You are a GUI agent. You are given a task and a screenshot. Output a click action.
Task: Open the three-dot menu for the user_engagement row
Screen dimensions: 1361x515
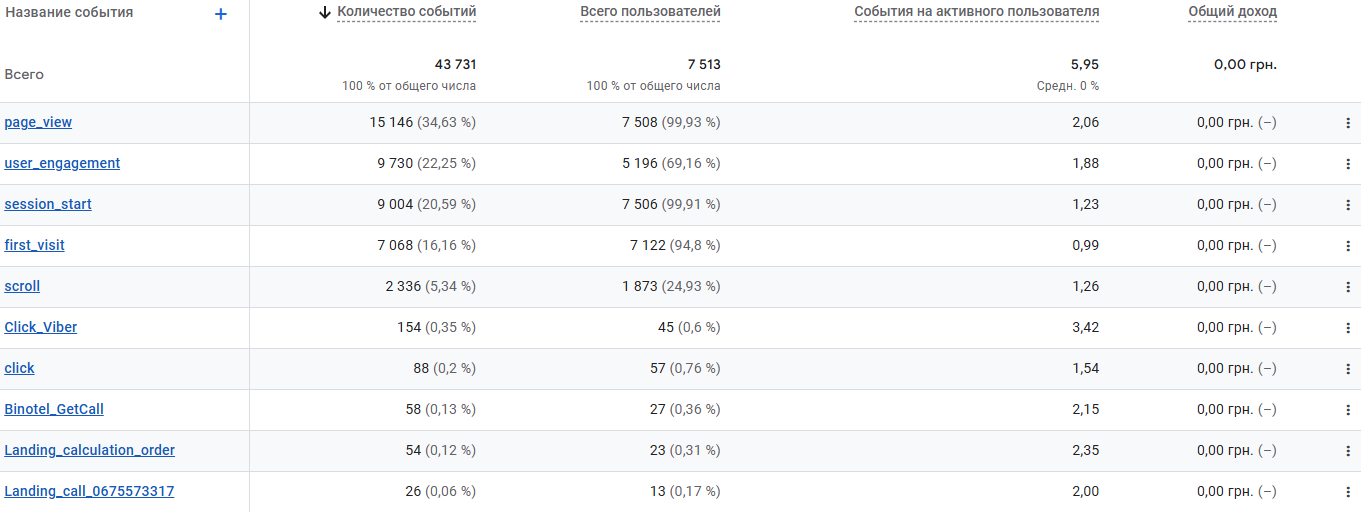[x=1348, y=164]
